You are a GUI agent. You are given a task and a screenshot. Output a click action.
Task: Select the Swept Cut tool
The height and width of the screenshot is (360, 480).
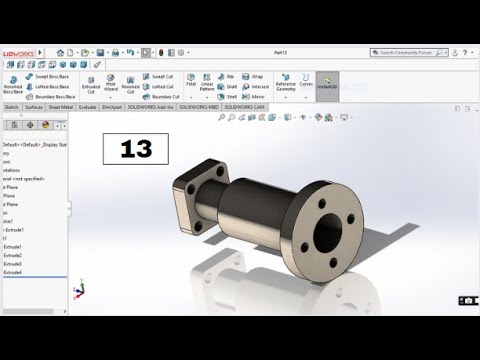[x=158, y=77]
